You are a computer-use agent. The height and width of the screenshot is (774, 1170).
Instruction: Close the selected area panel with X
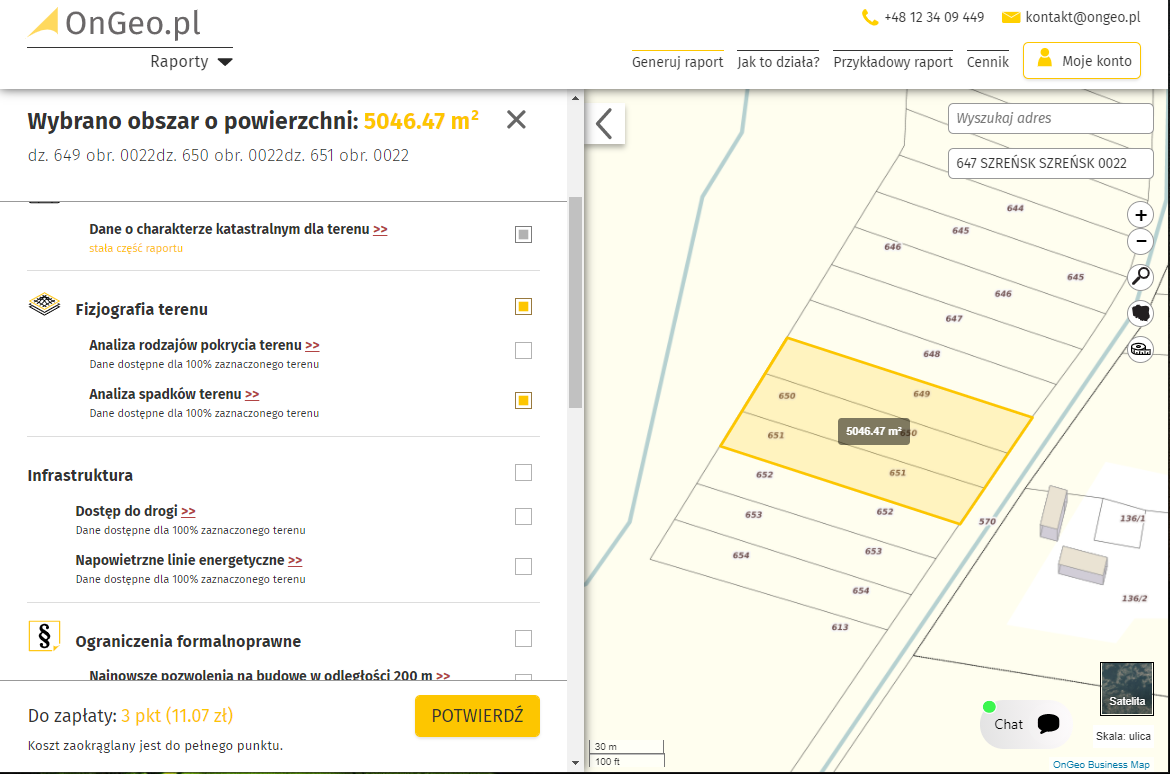click(x=516, y=121)
